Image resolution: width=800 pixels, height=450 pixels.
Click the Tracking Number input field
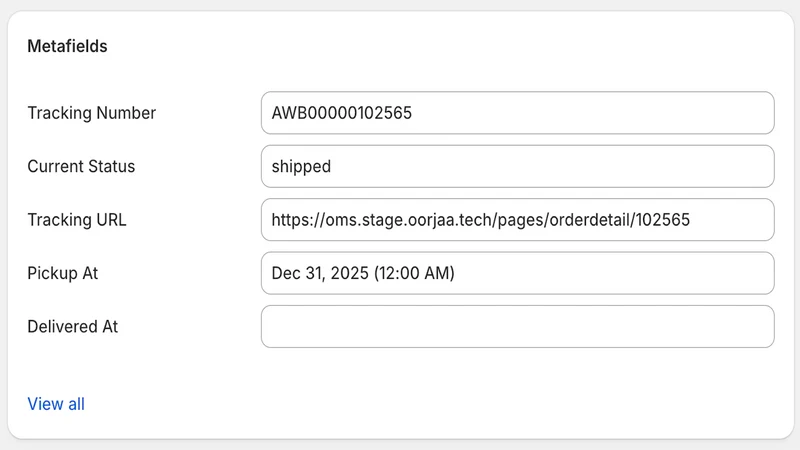517,113
